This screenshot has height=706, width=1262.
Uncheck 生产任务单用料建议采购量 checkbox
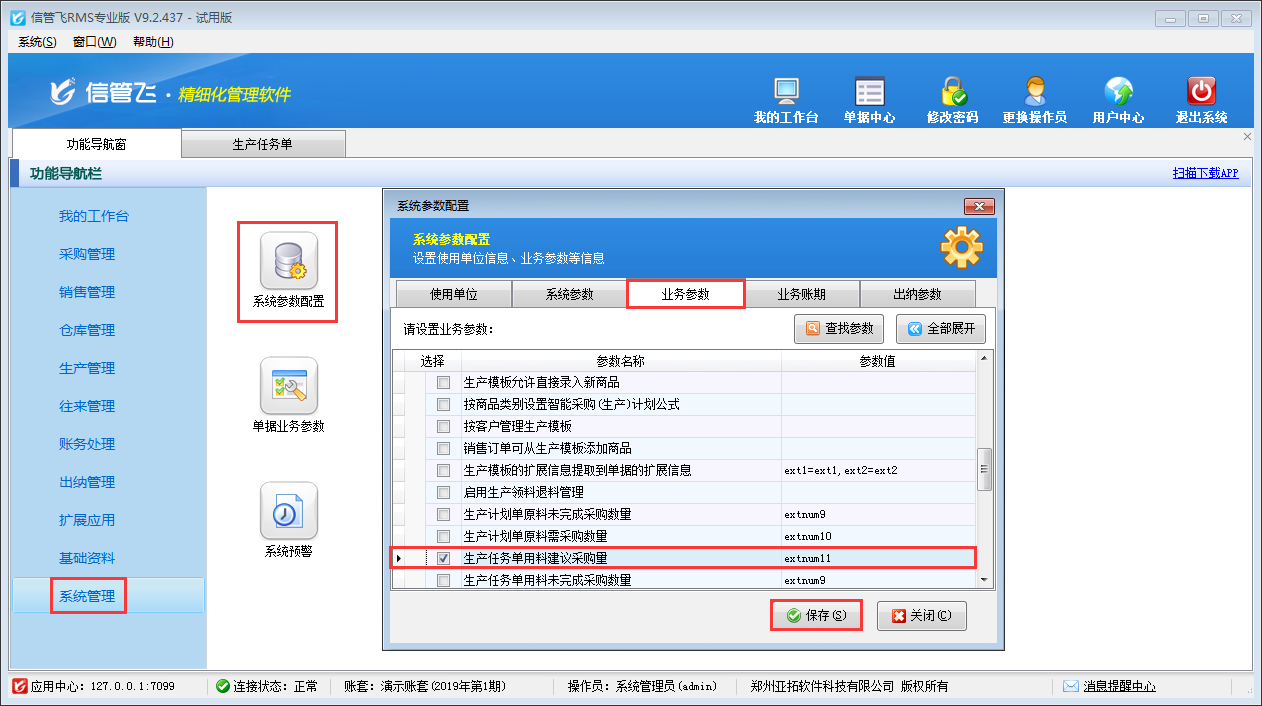coord(444,558)
